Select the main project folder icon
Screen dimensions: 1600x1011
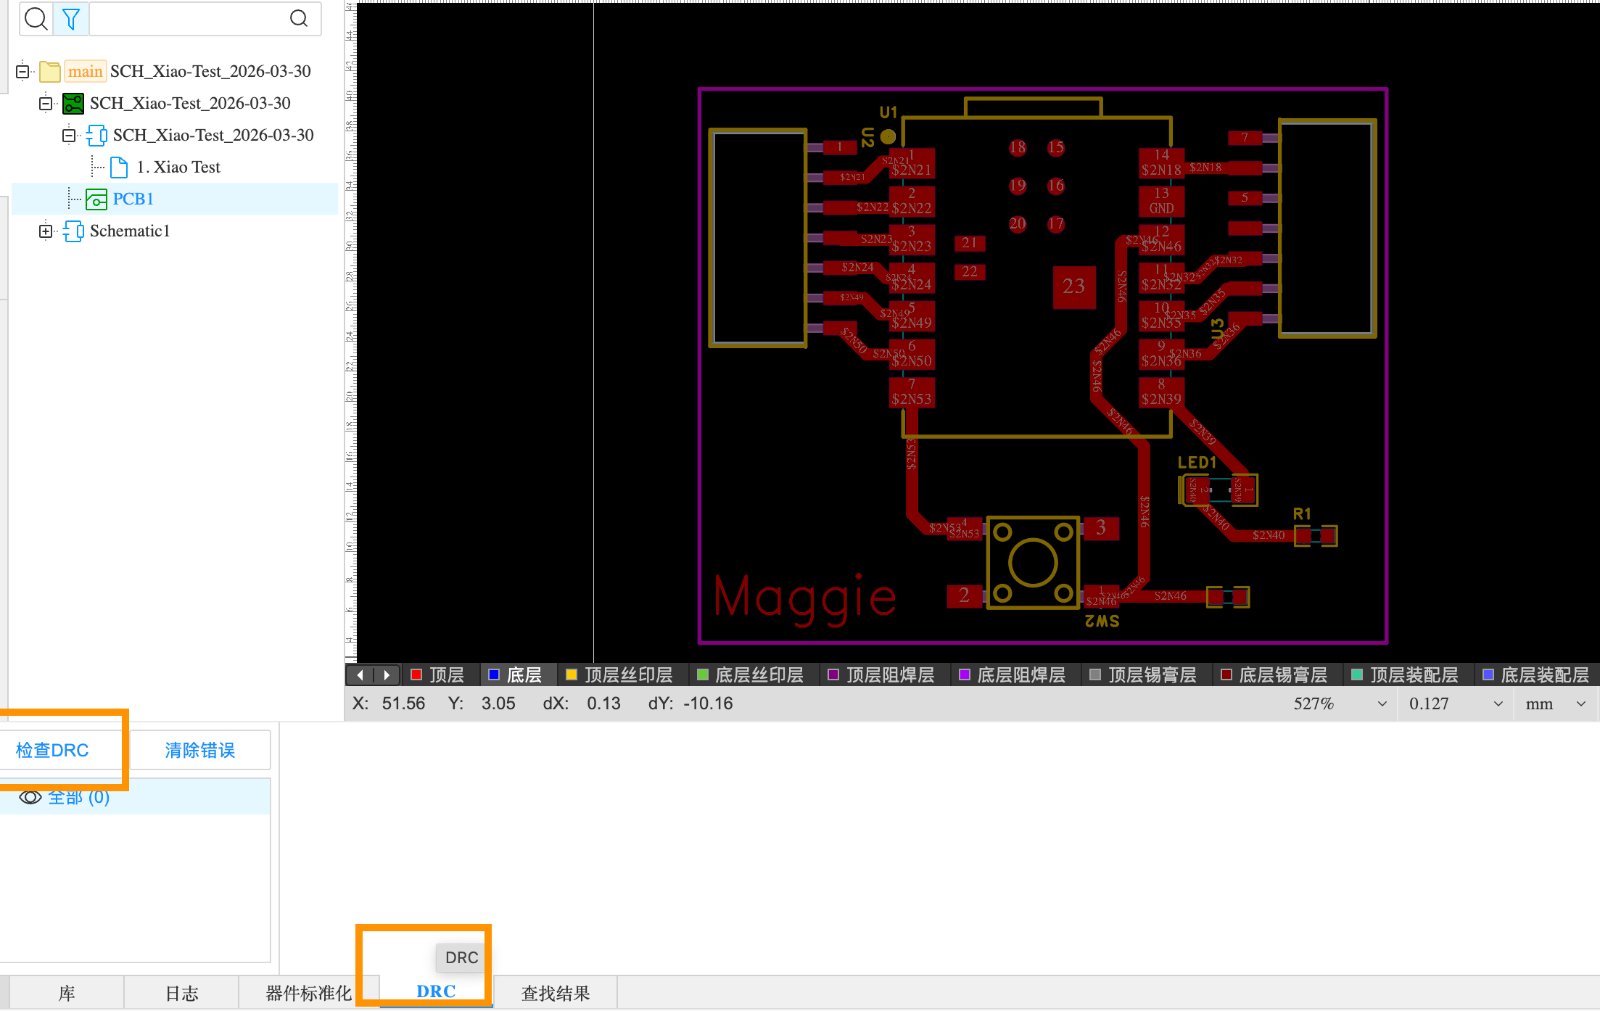(x=50, y=71)
